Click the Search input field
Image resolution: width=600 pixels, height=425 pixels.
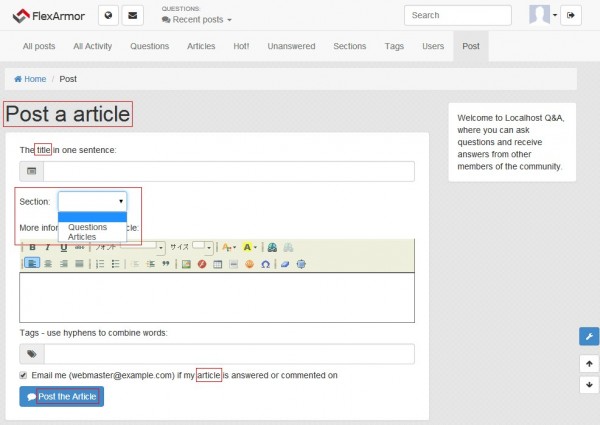tap(458, 15)
